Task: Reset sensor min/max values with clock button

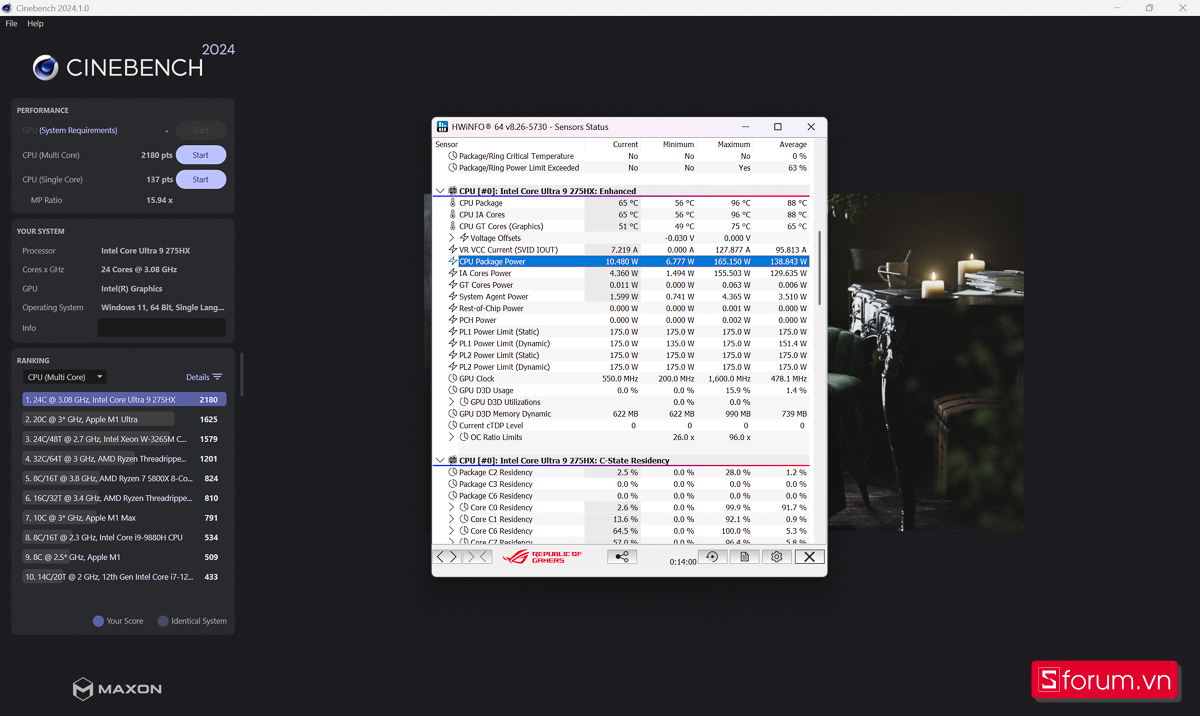Action: pos(712,557)
